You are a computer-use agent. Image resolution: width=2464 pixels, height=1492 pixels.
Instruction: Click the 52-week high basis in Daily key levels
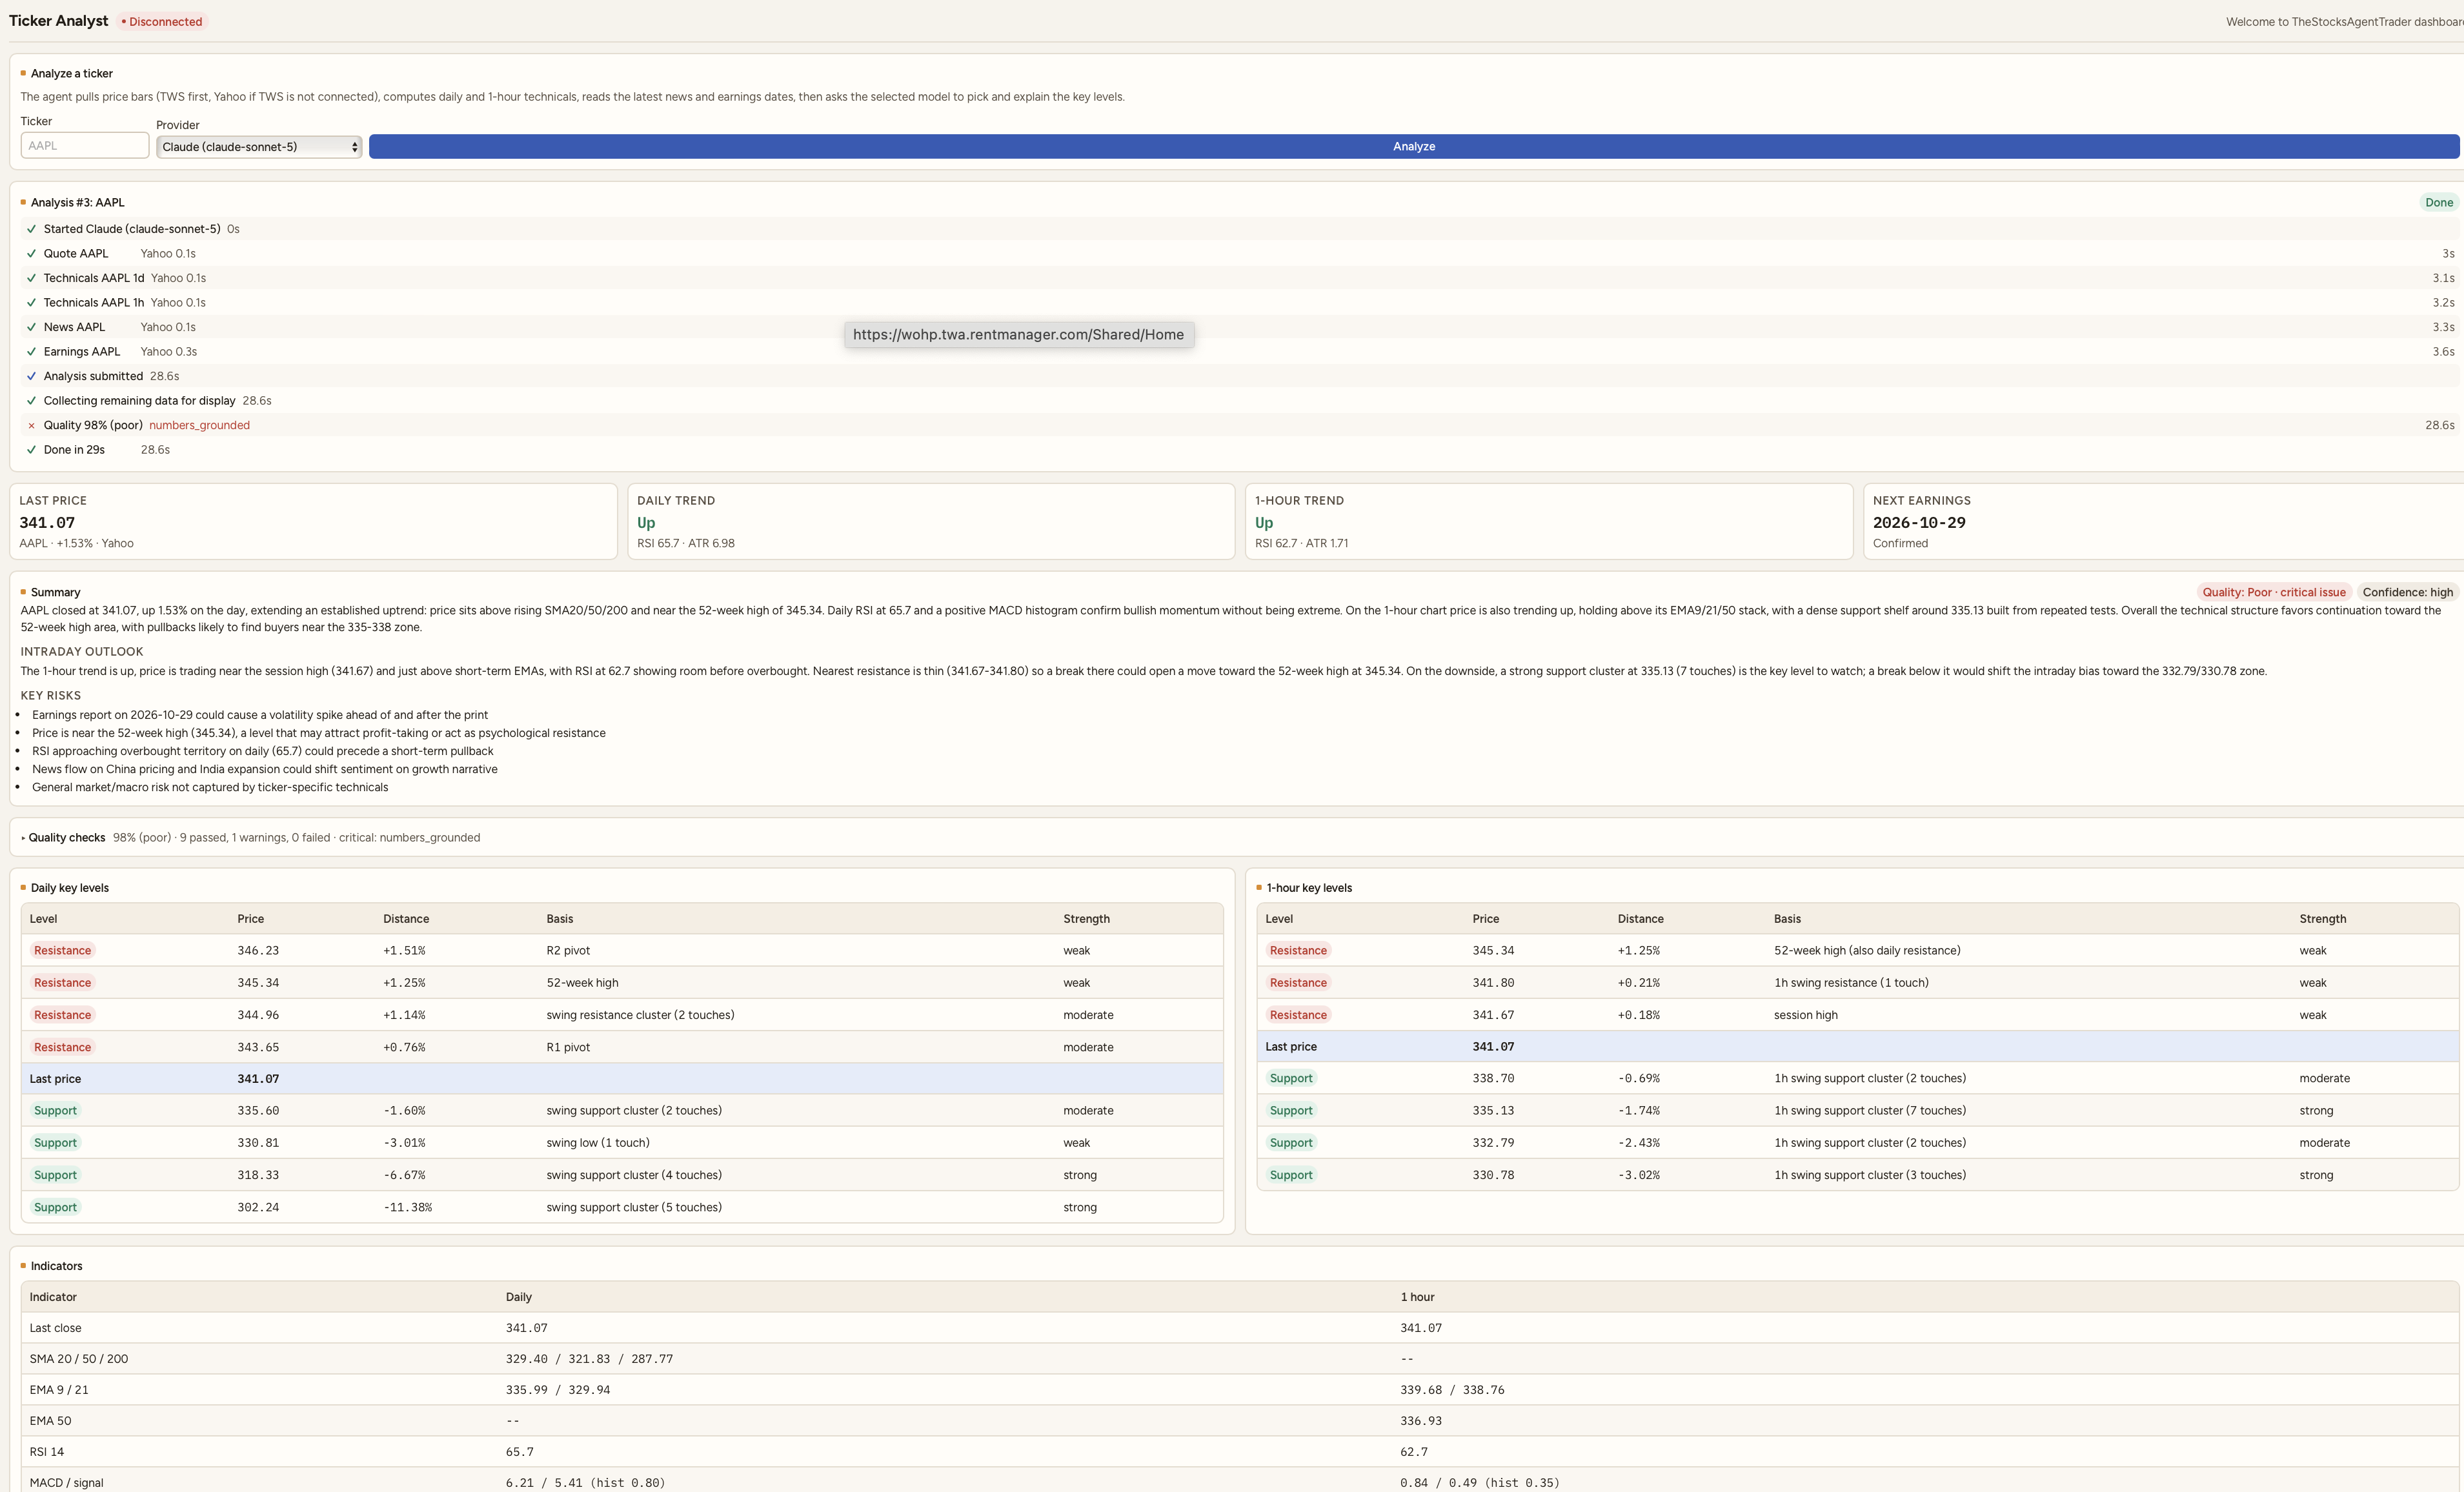582,983
